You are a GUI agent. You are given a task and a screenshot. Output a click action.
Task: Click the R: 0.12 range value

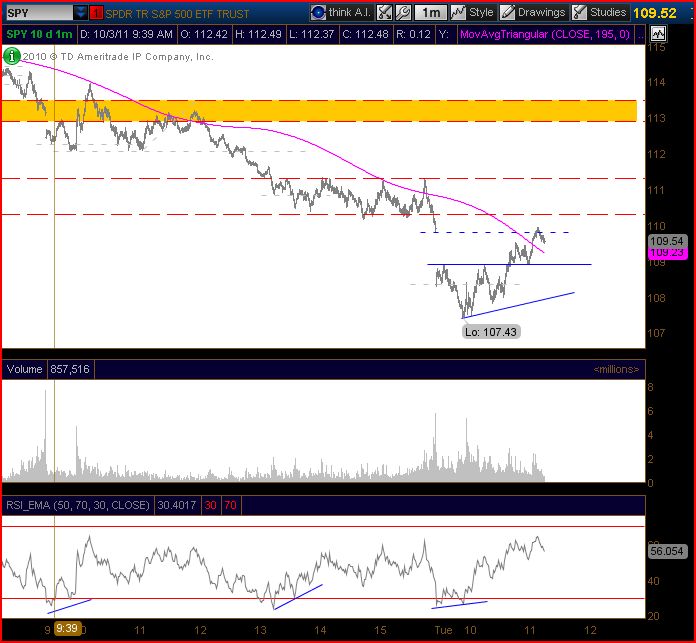tap(413, 34)
